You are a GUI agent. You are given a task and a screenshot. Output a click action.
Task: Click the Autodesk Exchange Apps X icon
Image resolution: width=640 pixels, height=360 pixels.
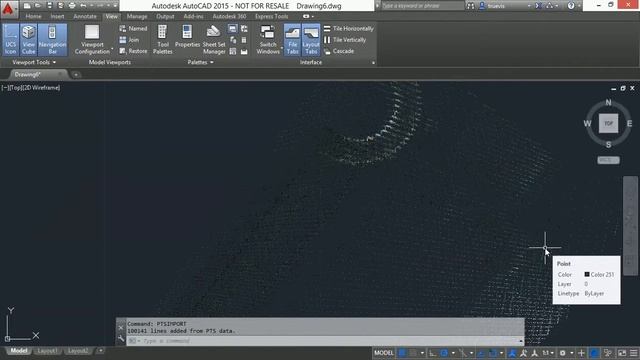click(x=539, y=6)
